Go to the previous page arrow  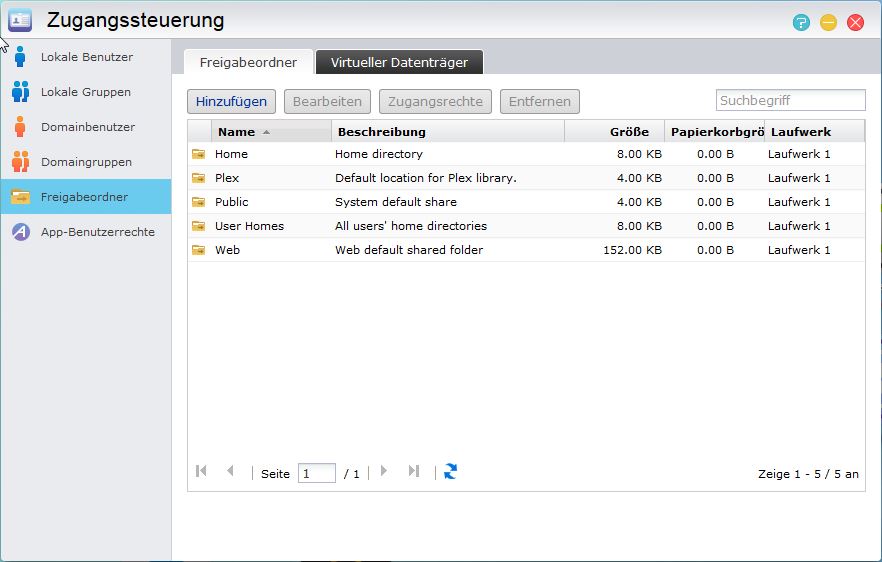point(230,471)
